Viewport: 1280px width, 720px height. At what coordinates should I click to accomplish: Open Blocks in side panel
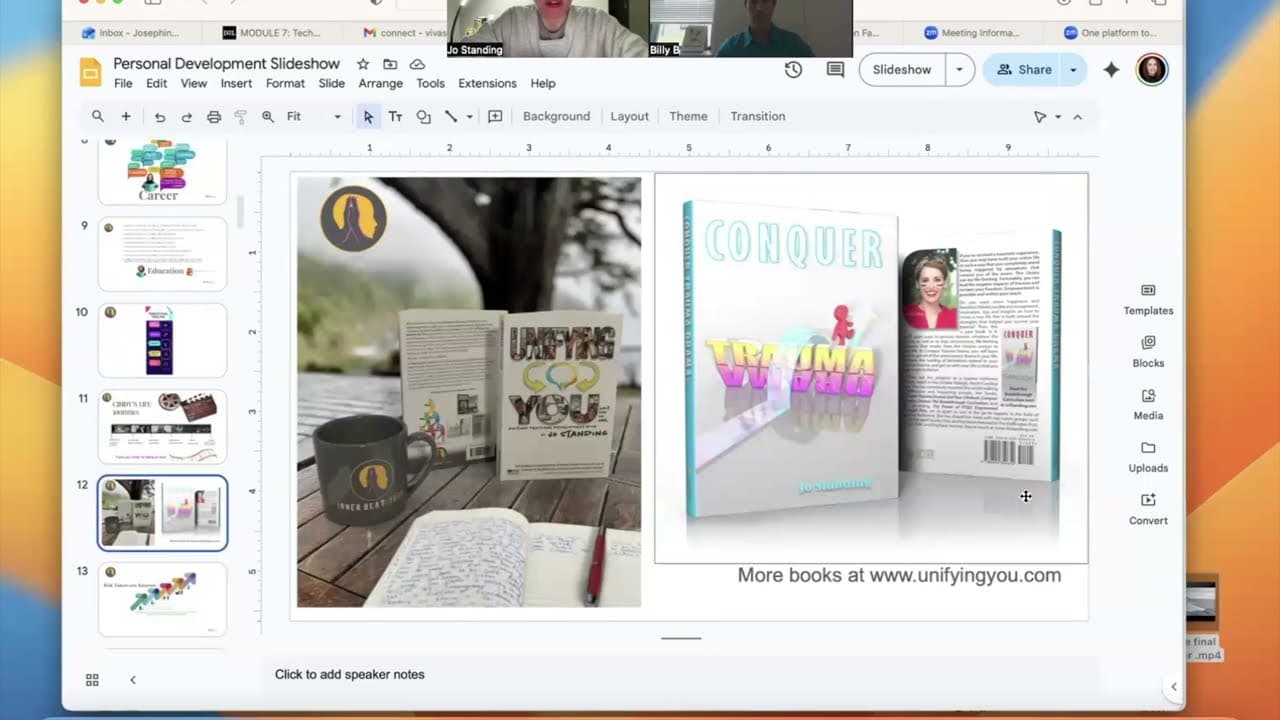point(1148,352)
